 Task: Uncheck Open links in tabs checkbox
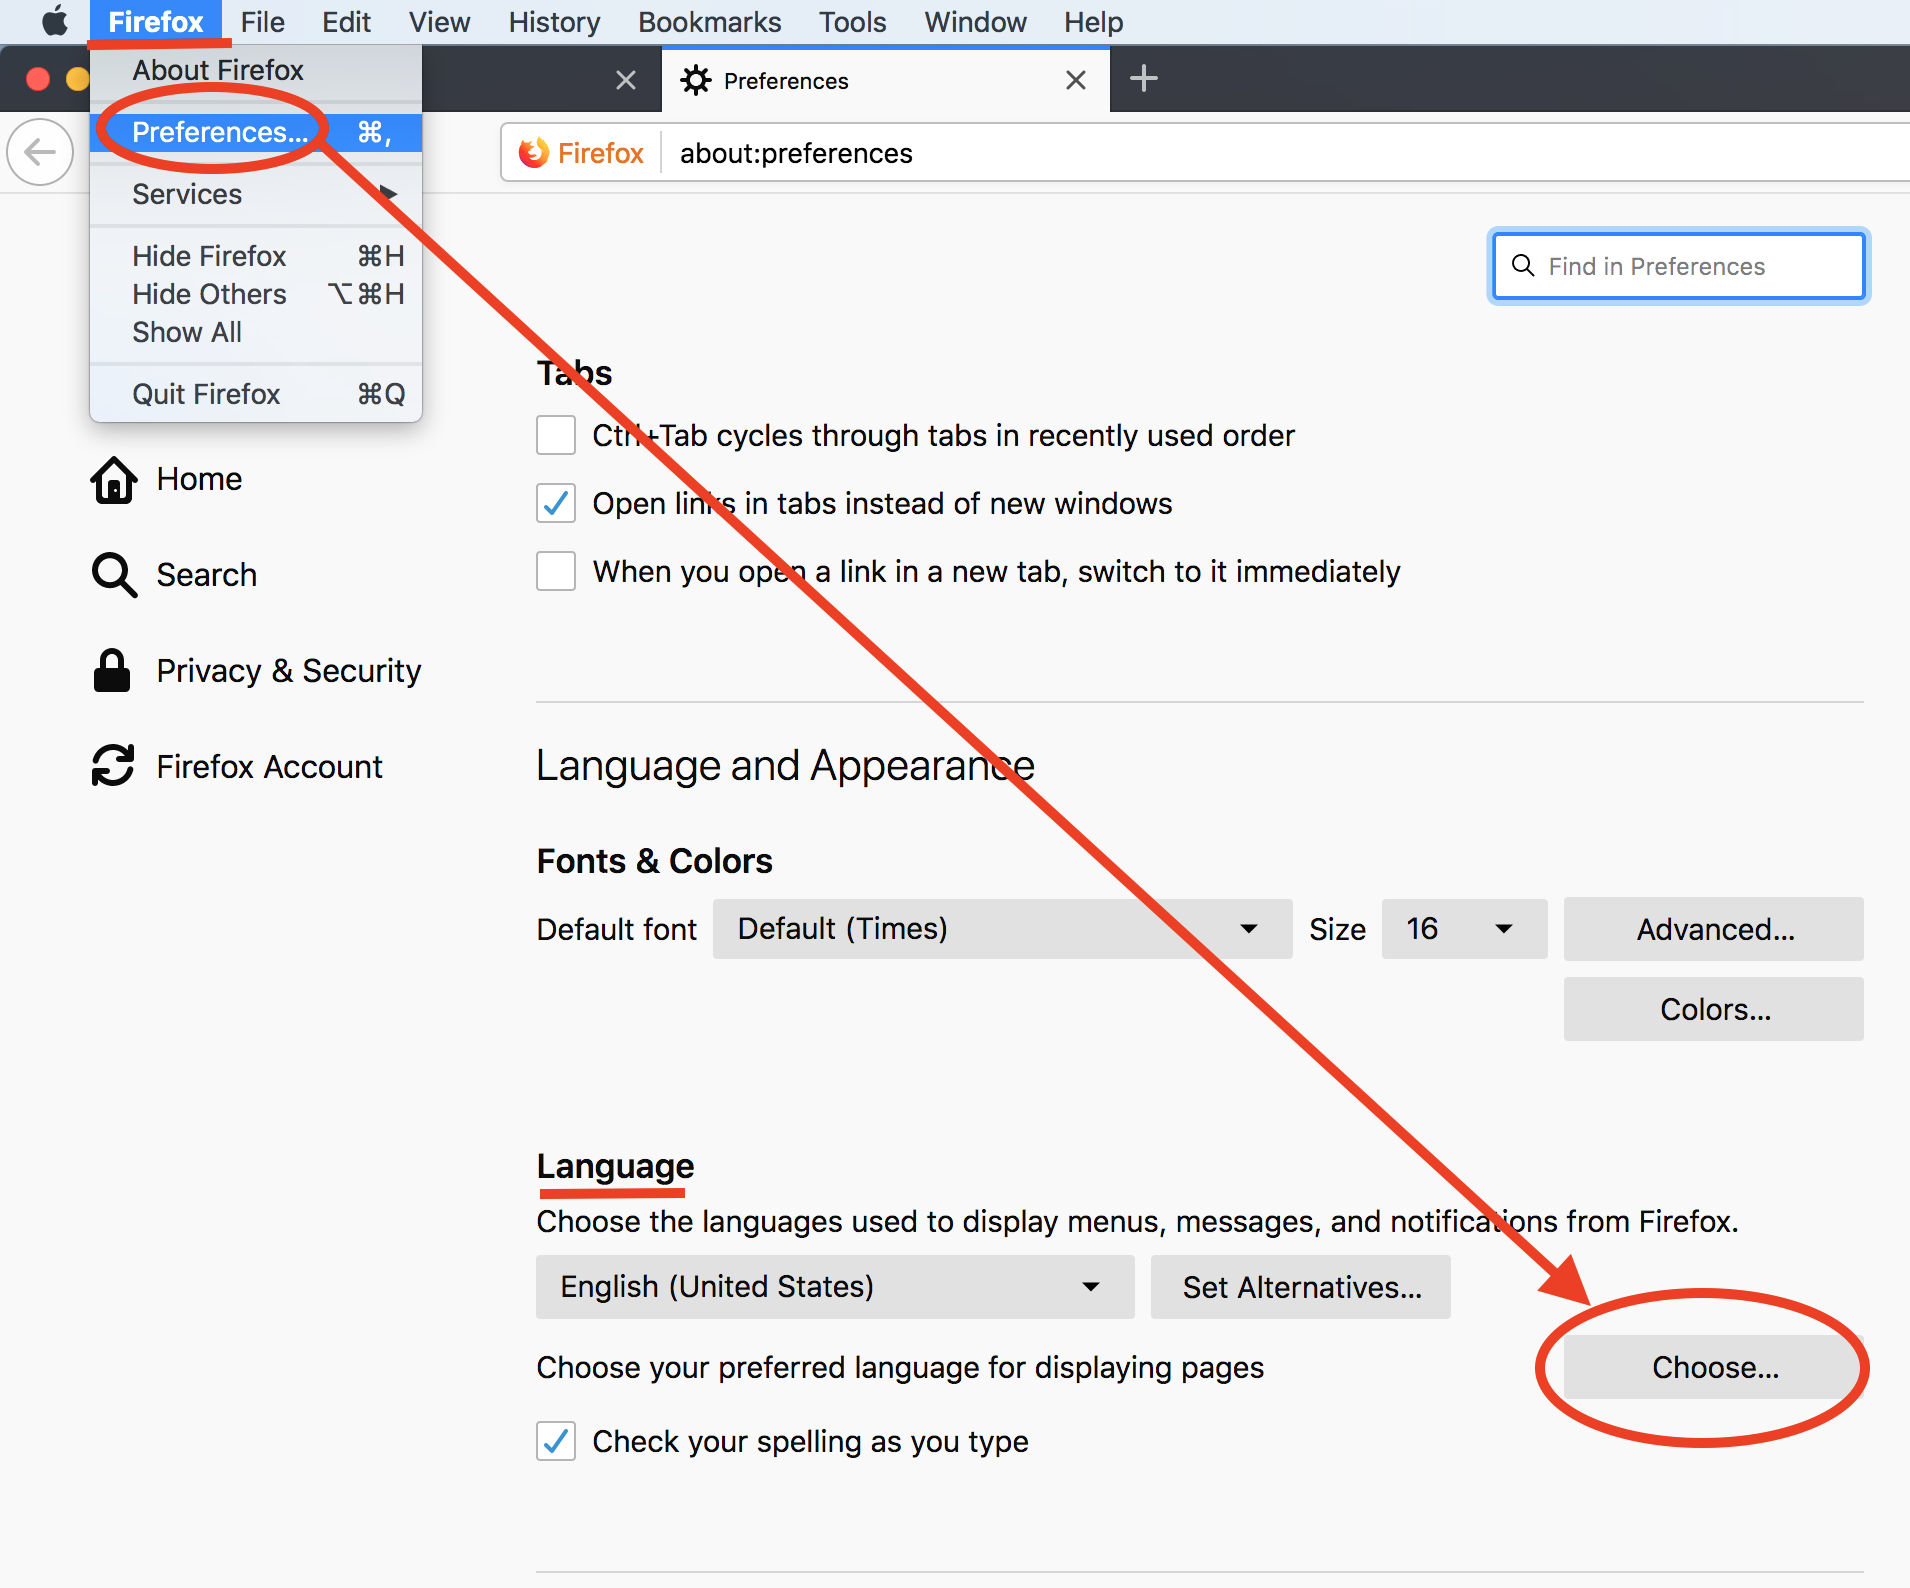(x=556, y=503)
